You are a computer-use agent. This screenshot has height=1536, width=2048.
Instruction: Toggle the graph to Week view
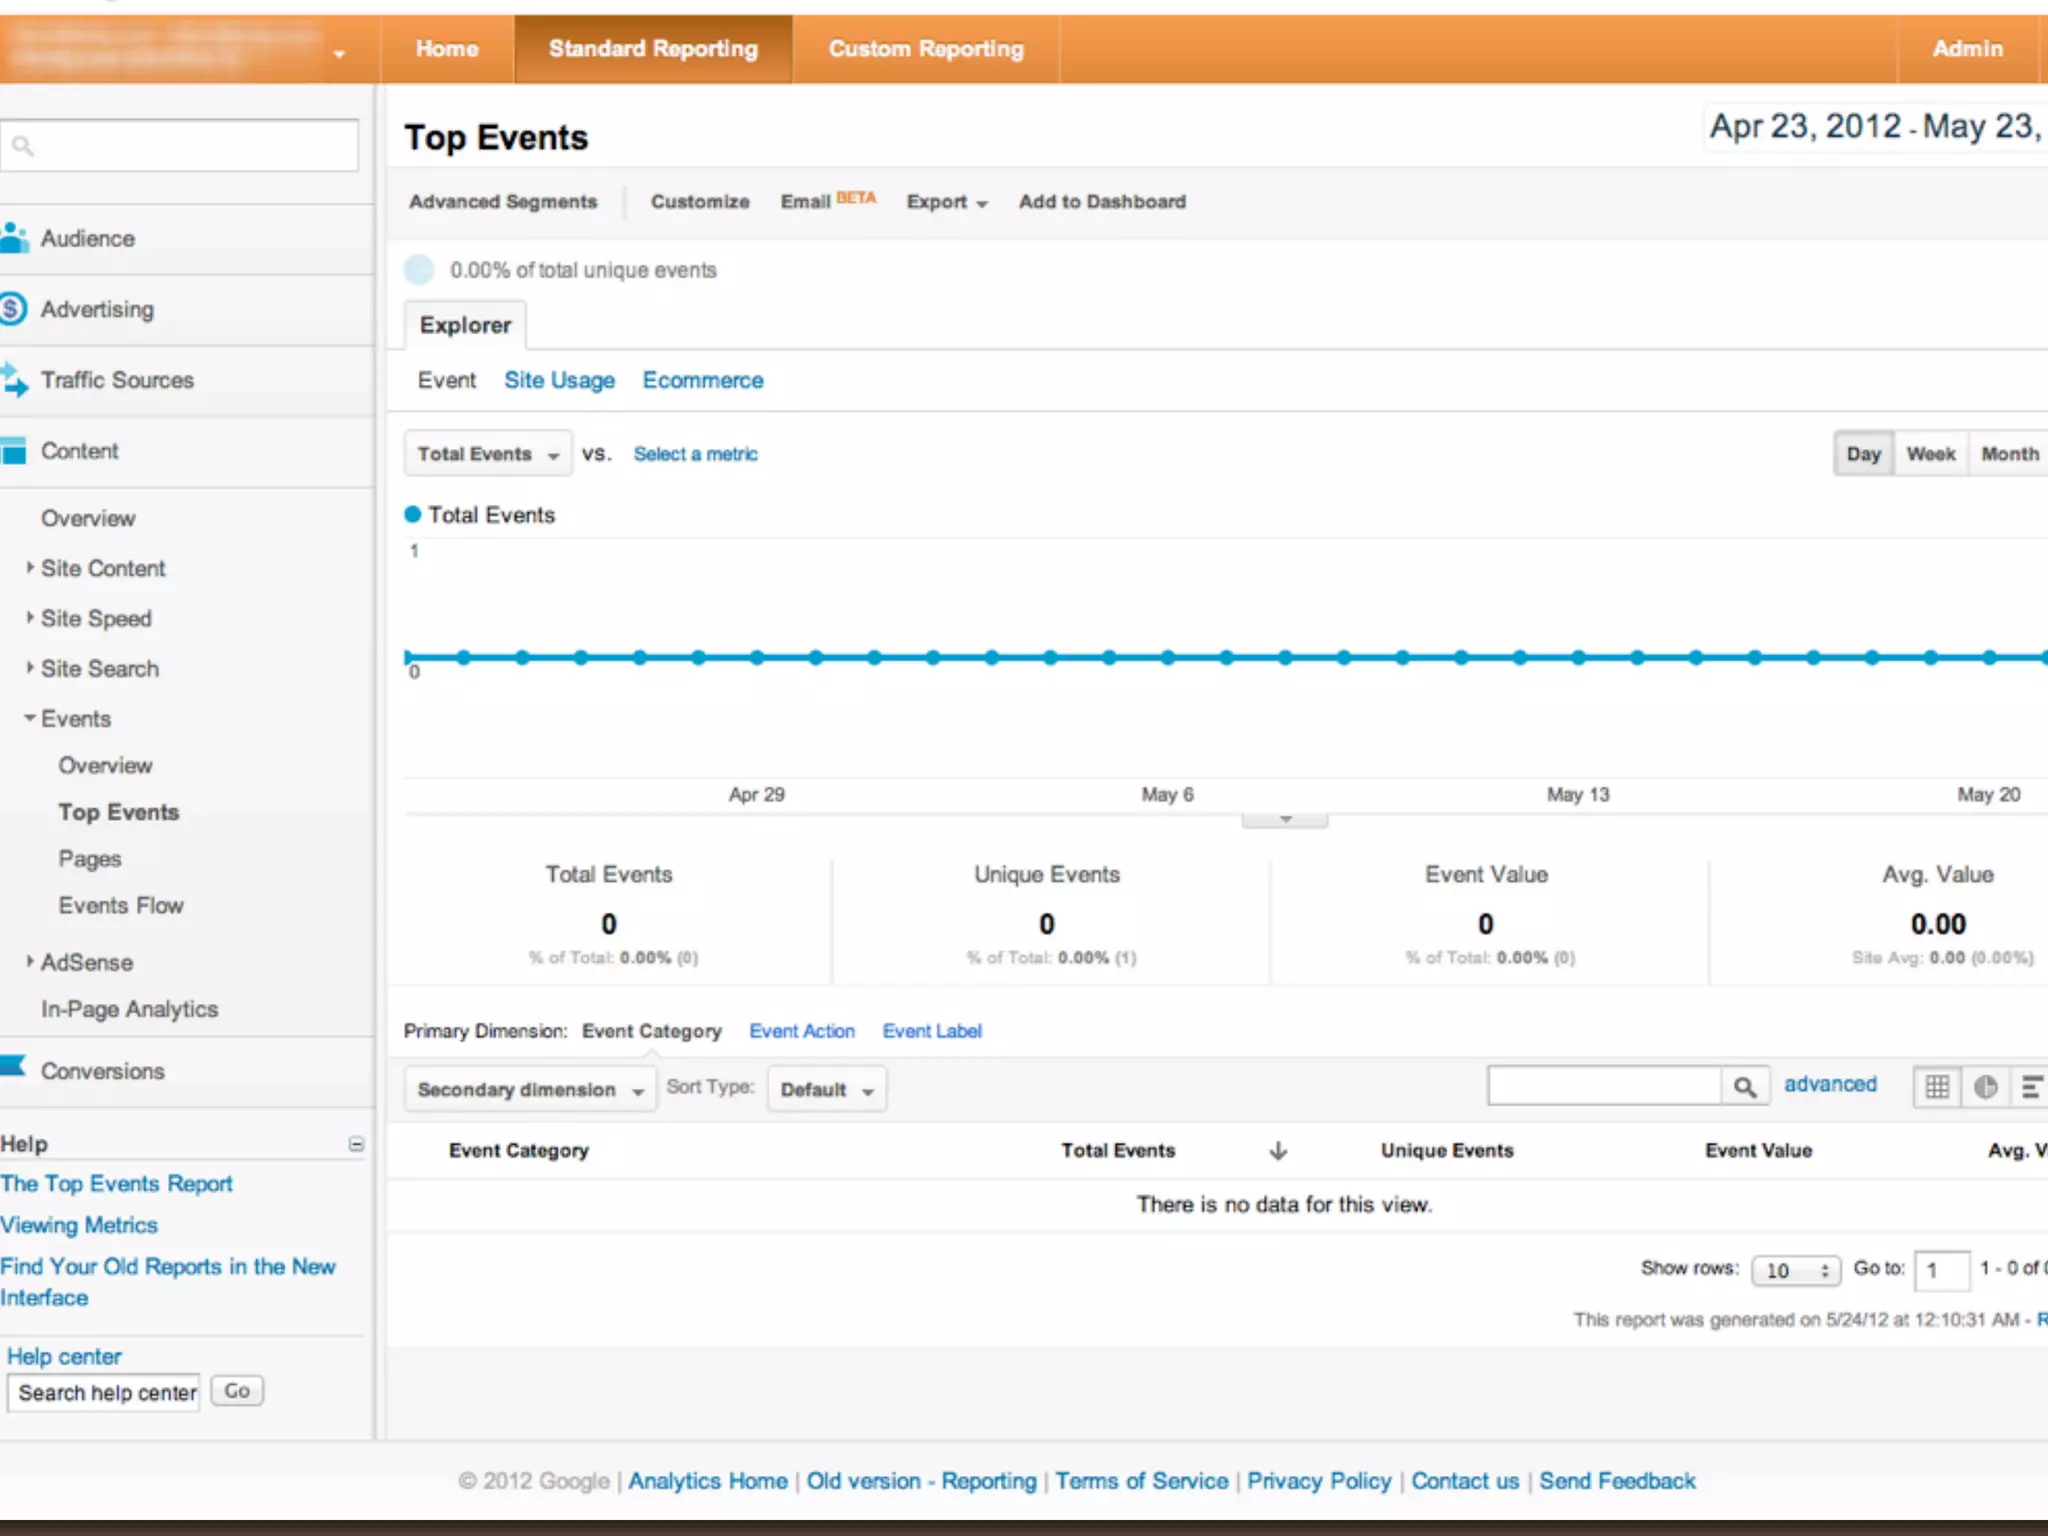[x=1930, y=454]
